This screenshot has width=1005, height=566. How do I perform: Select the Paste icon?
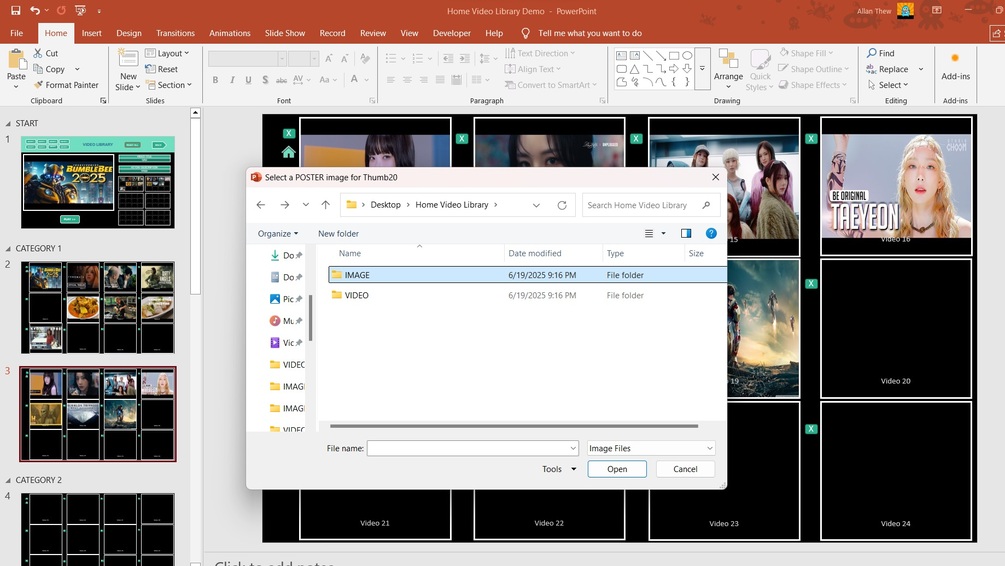[x=16, y=61]
